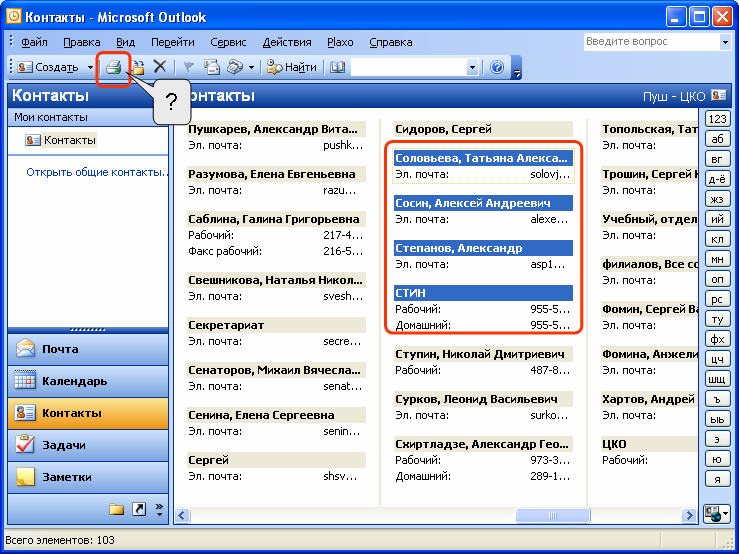
Task: Jump to фх index button
Action: click(x=717, y=339)
